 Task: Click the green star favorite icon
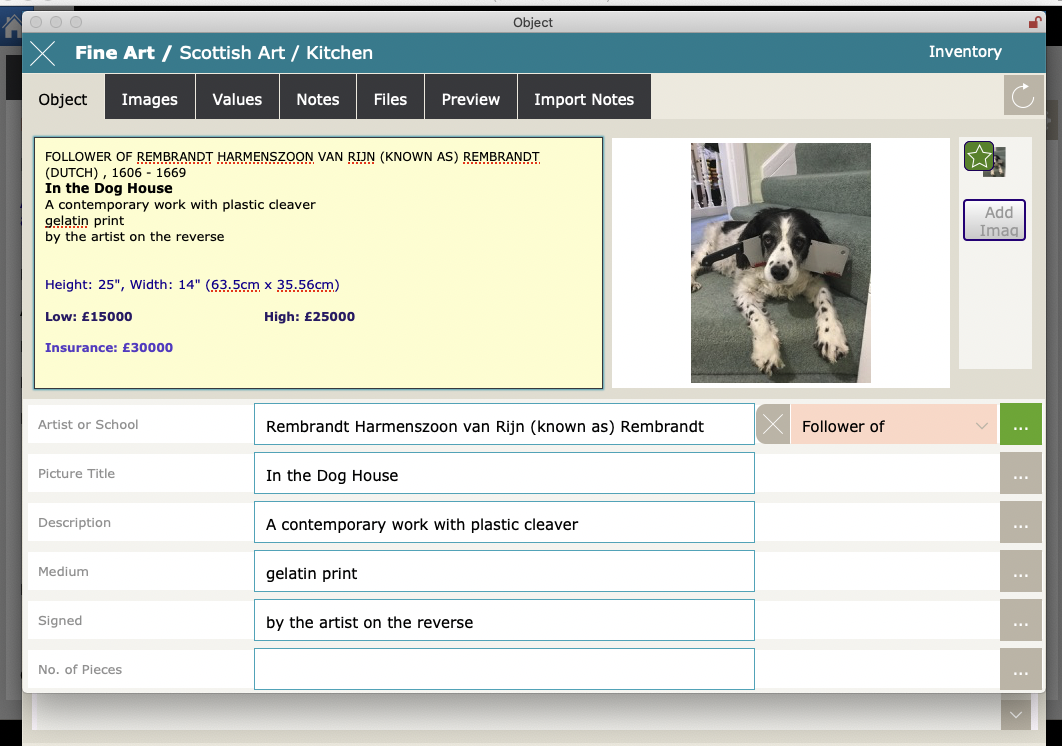point(978,157)
